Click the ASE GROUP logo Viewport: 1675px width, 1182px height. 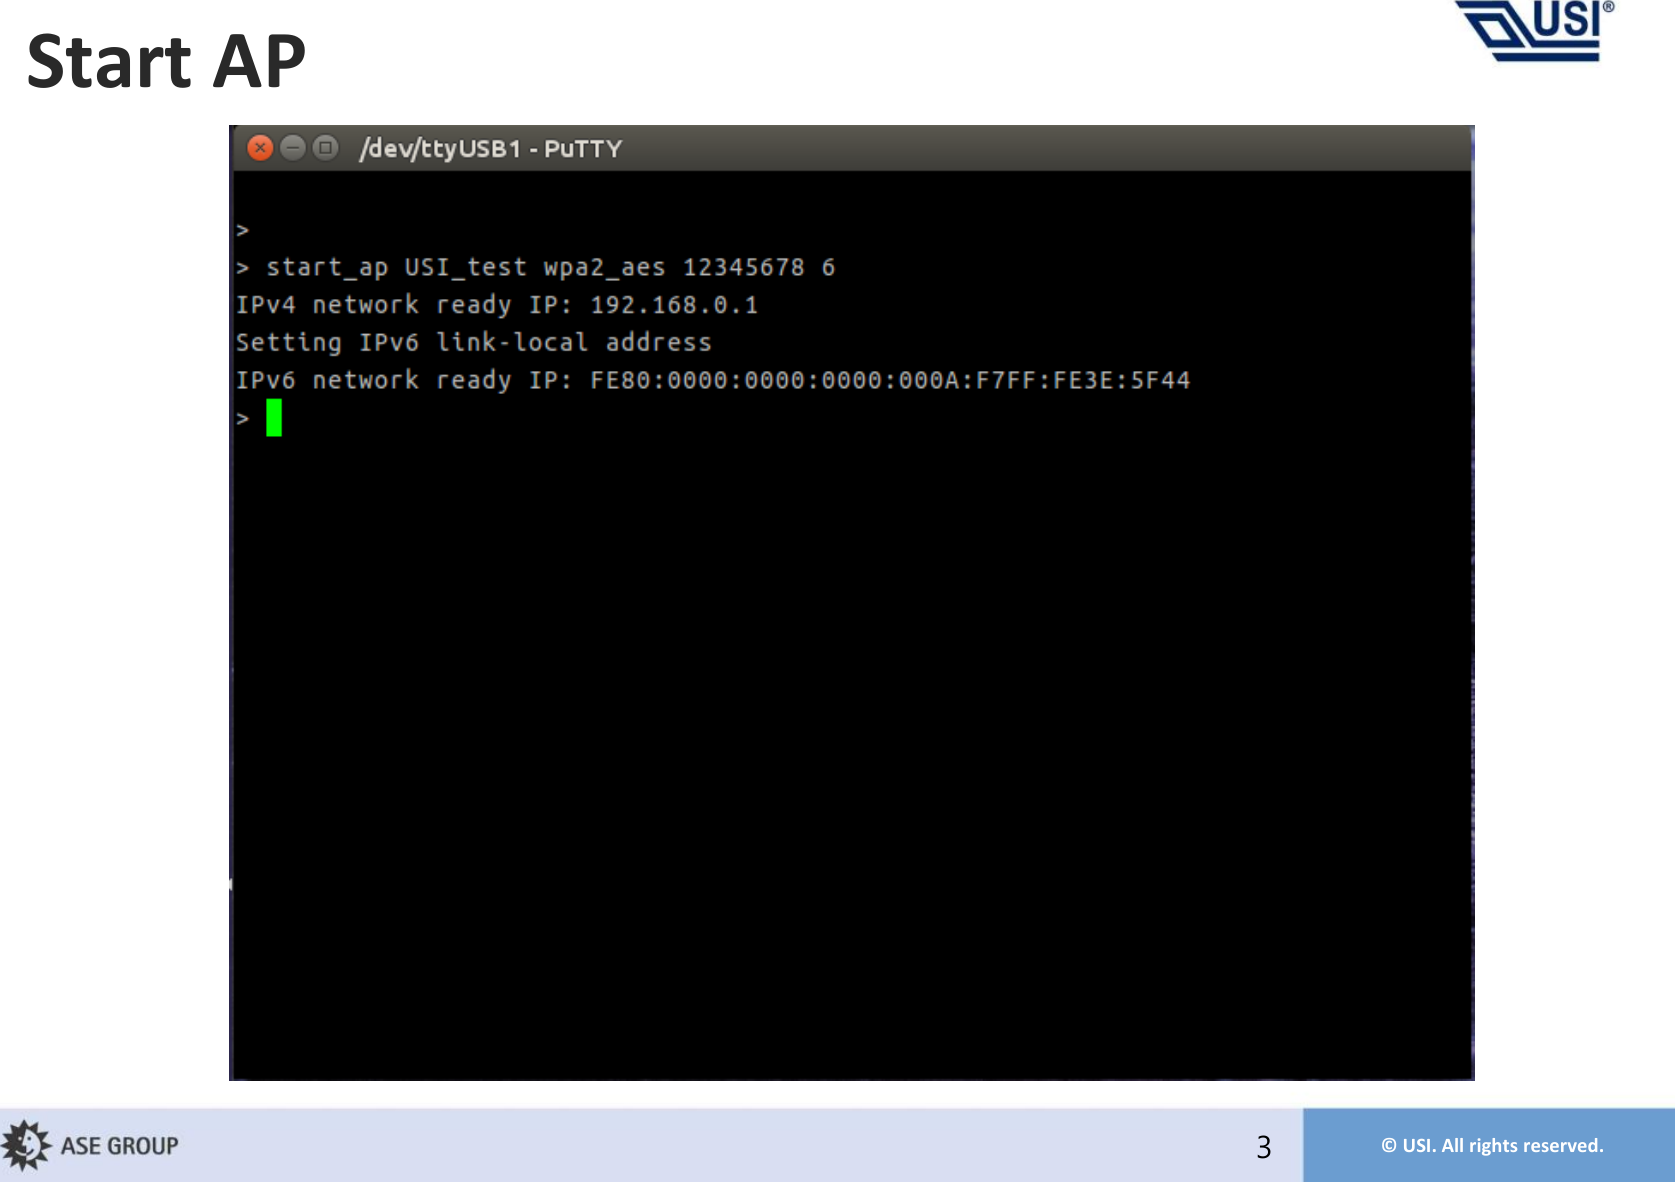90,1145
